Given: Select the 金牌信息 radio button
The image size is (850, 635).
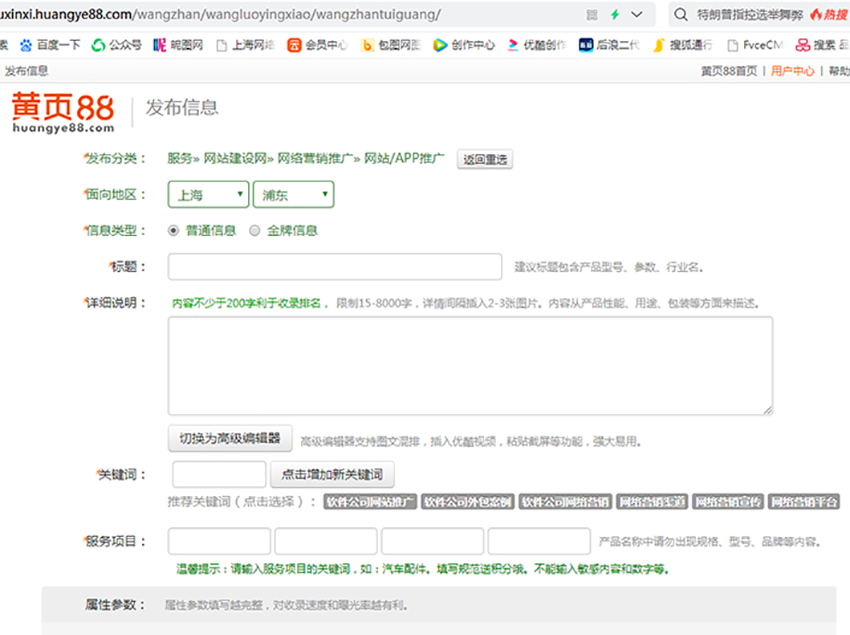Looking at the screenshot, I should click(256, 230).
